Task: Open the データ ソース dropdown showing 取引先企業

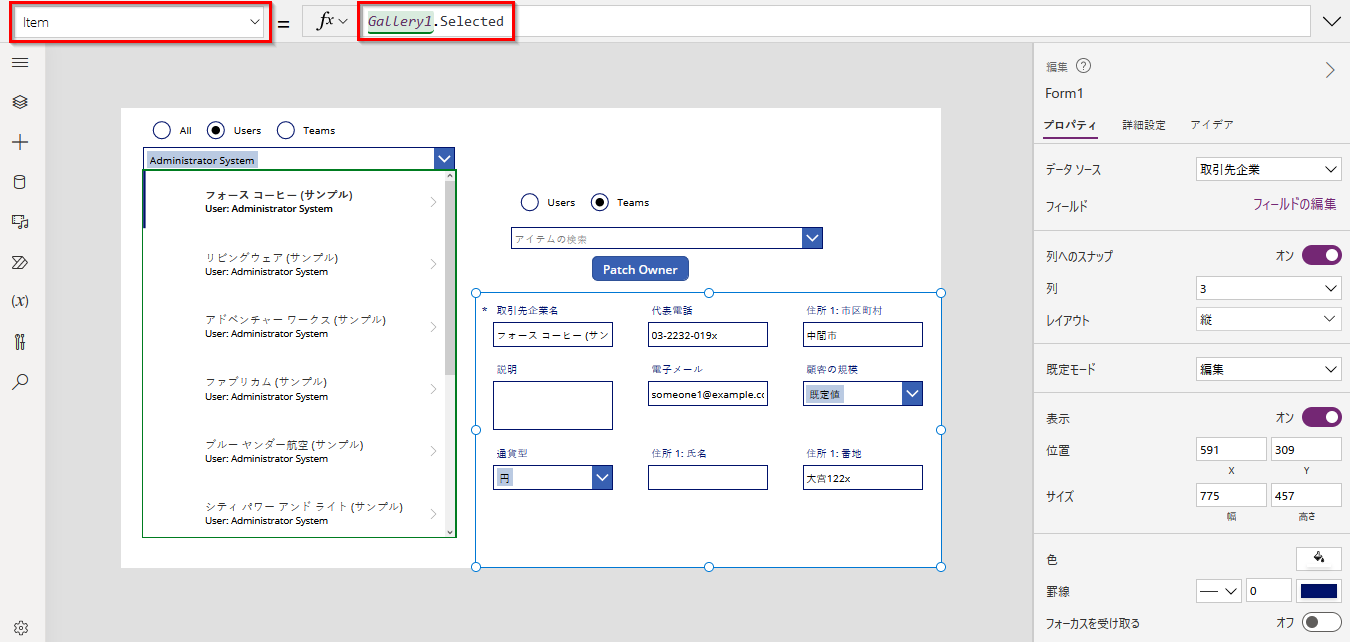Action: [1268, 169]
